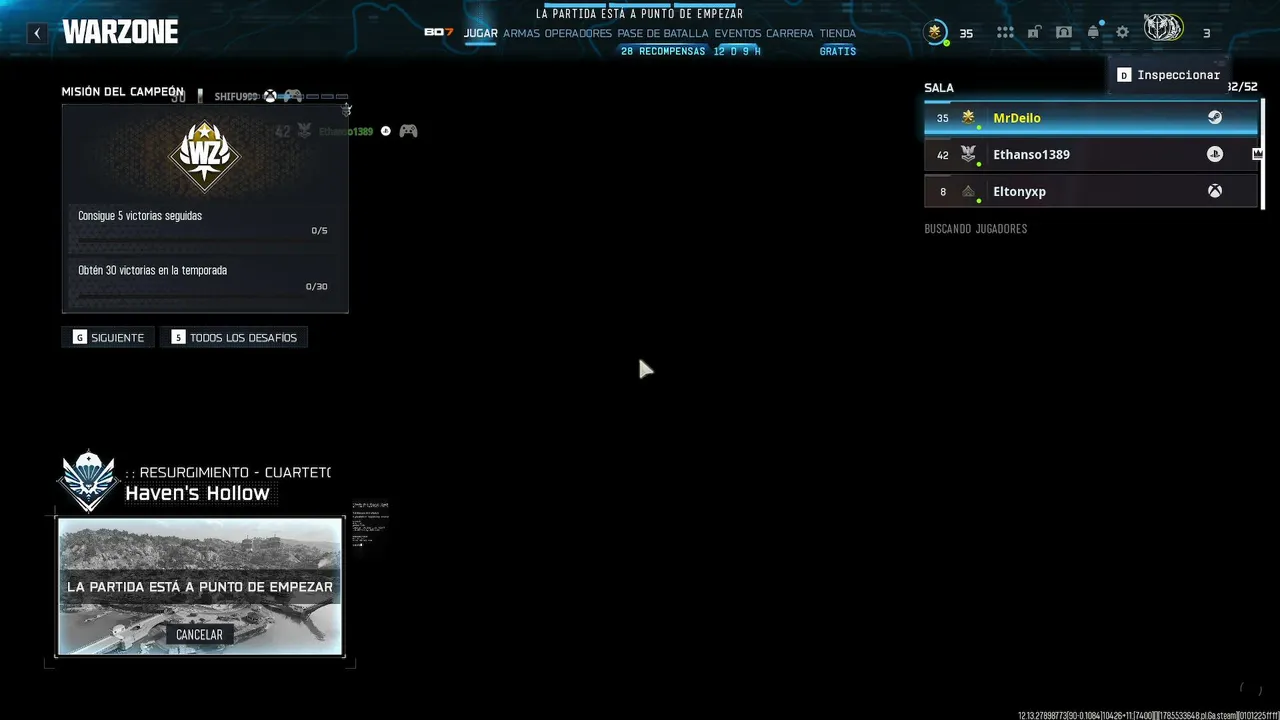1280x720 pixels.
Task: Click the padlock icon in top bar
Action: coord(1034,33)
